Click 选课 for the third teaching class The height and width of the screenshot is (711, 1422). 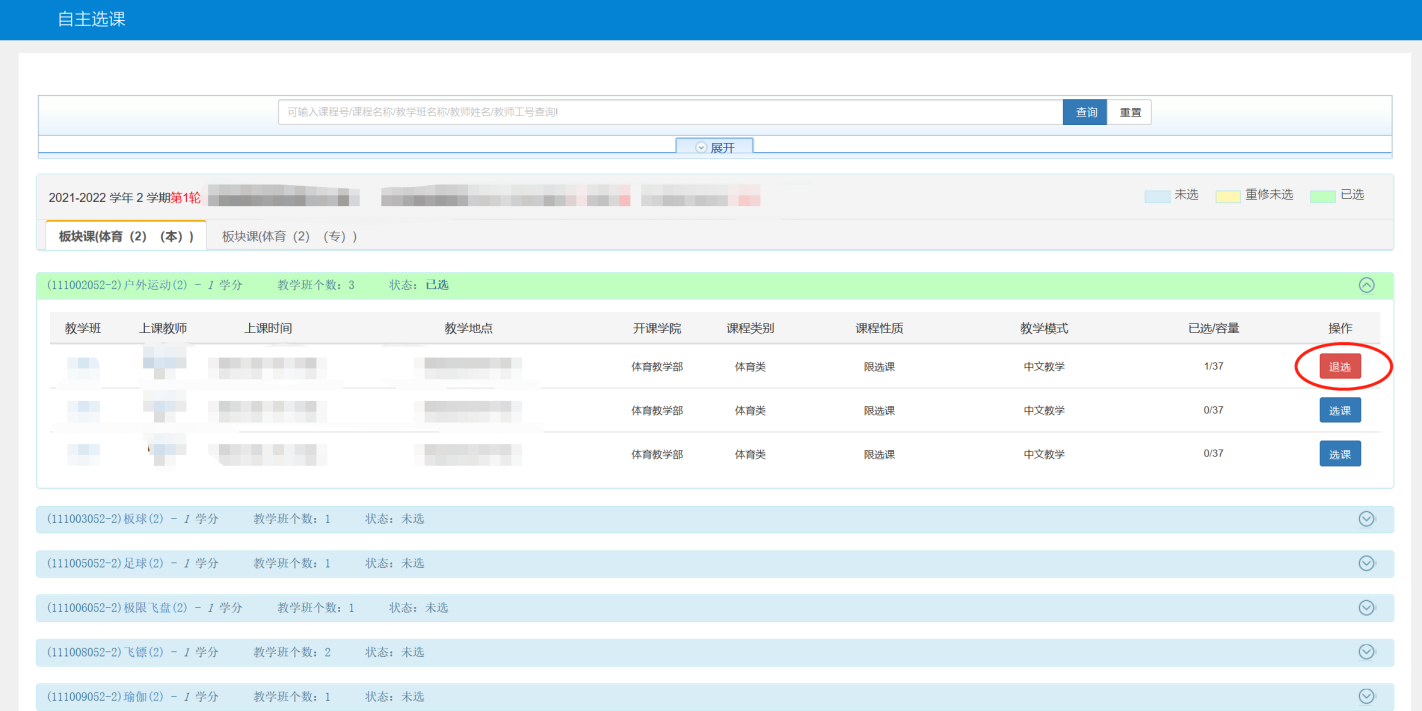(1339, 454)
